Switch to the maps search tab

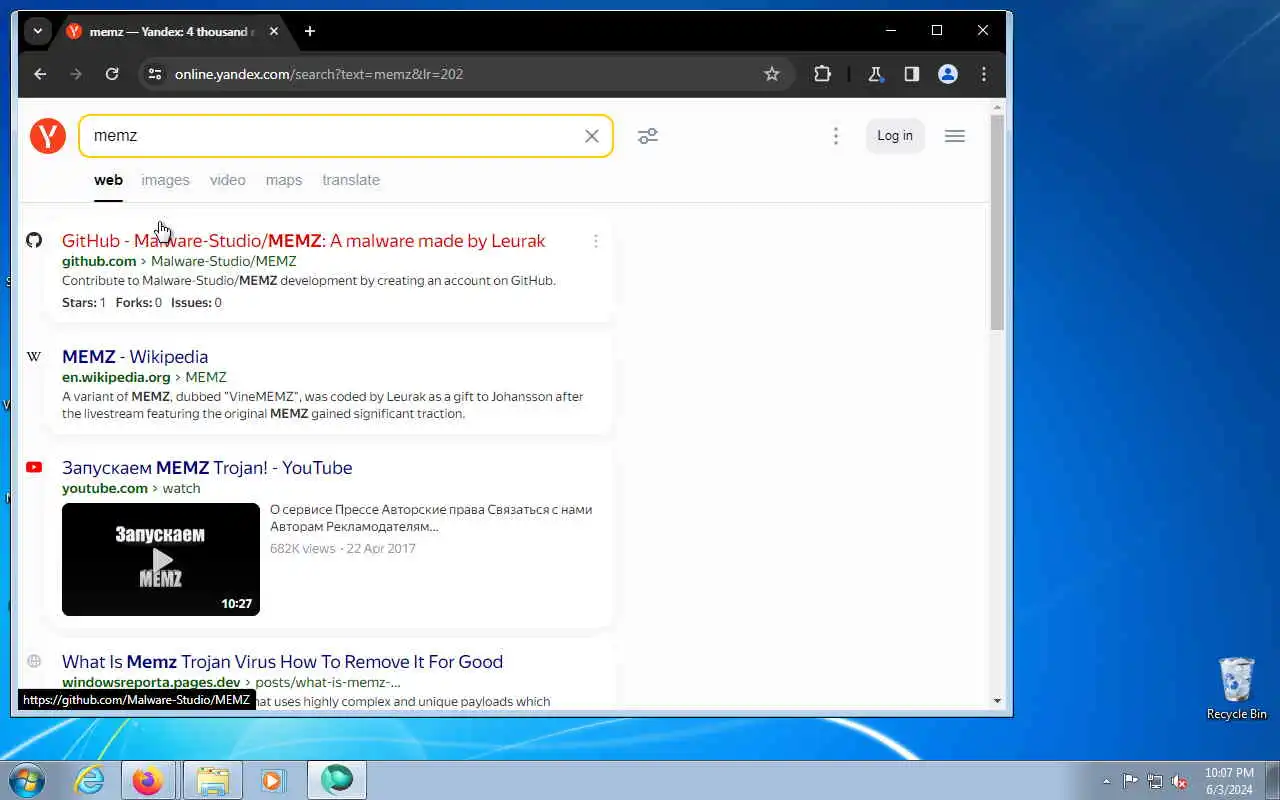point(284,180)
